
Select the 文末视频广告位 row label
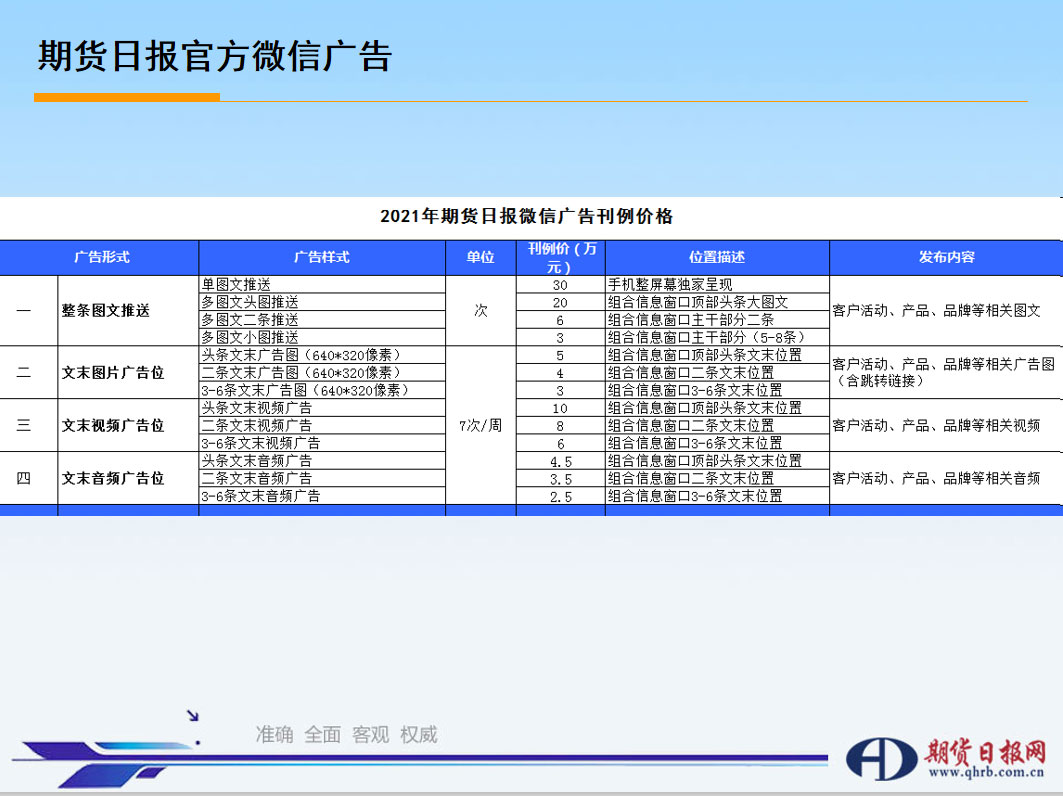(x=112, y=425)
